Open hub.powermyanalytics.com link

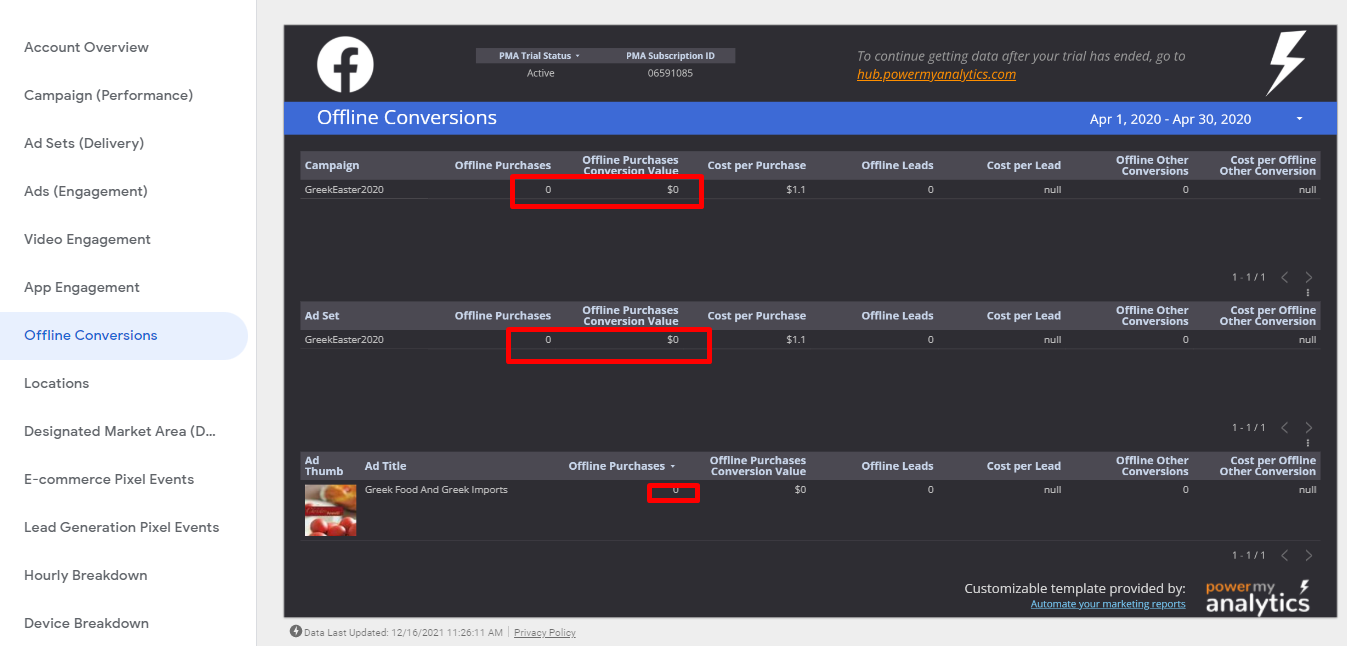pos(936,74)
